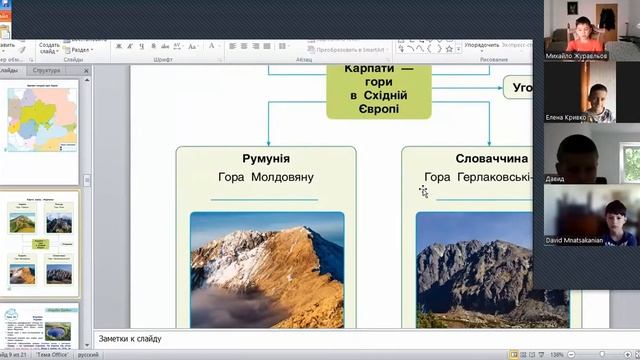Image resolution: width=640 pixels, height=360 pixels.
Task: Click the Уго... box on the right
Action: pyautogui.click(x=518, y=87)
